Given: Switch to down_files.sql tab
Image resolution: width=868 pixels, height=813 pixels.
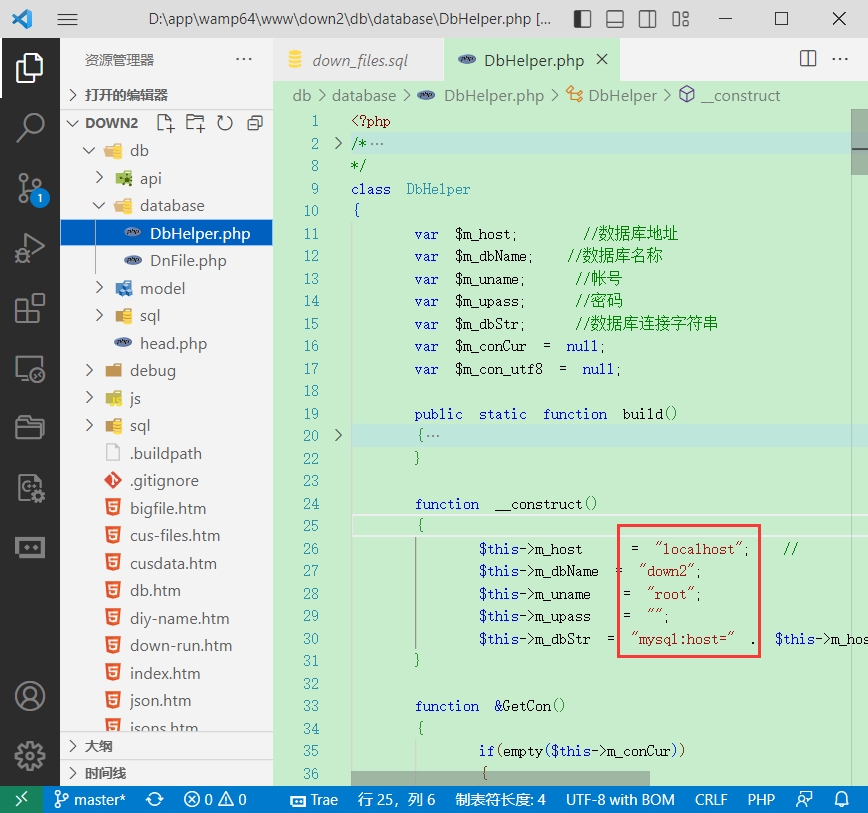Looking at the screenshot, I should point(359,60).
